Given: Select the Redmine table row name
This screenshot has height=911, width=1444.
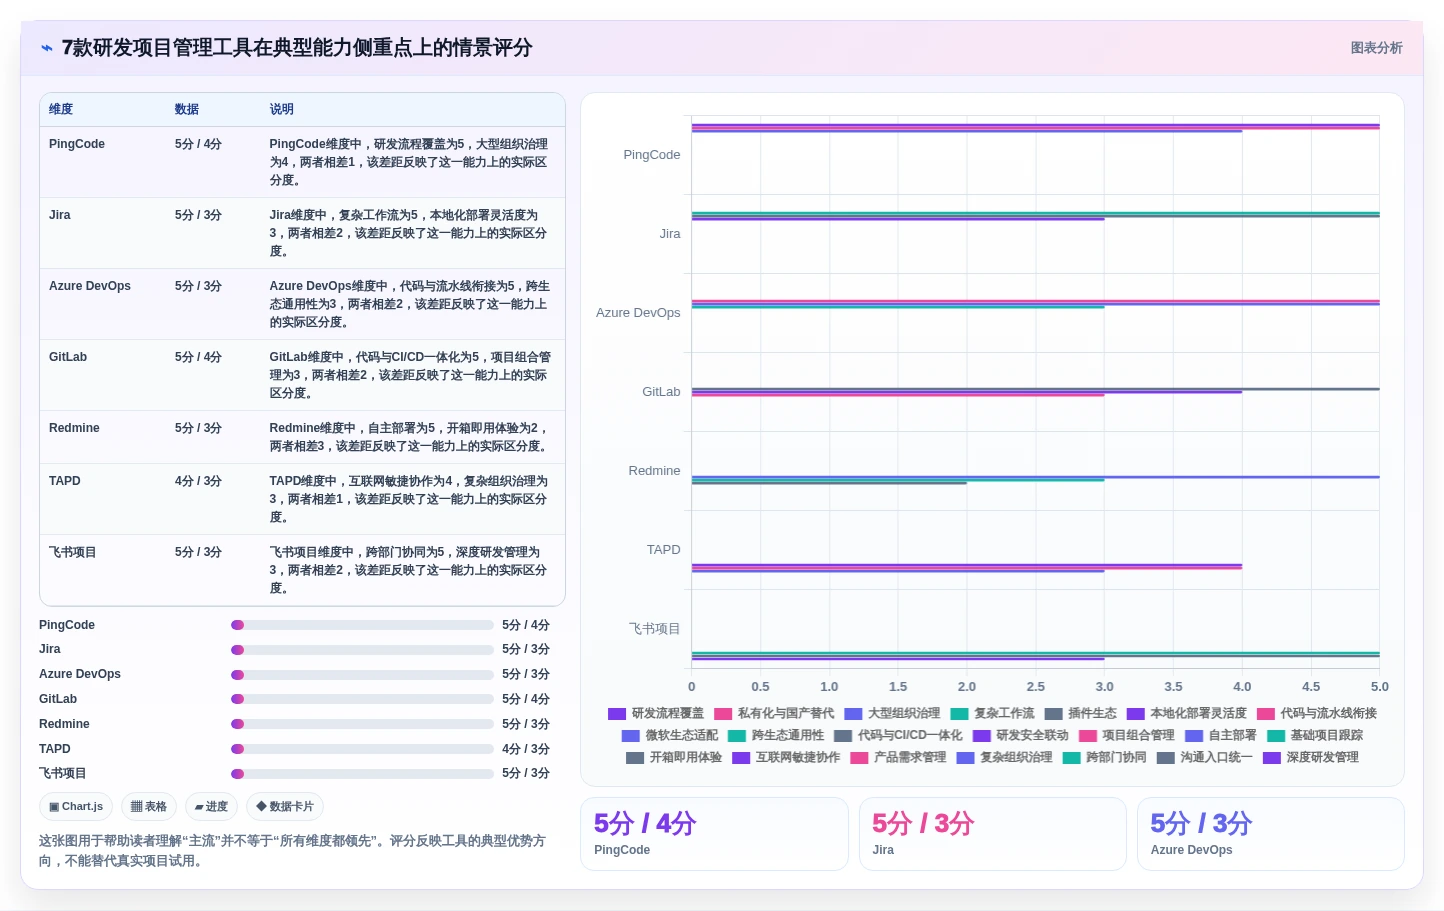Looking at the screenshot, I should (x=74, y=428).
